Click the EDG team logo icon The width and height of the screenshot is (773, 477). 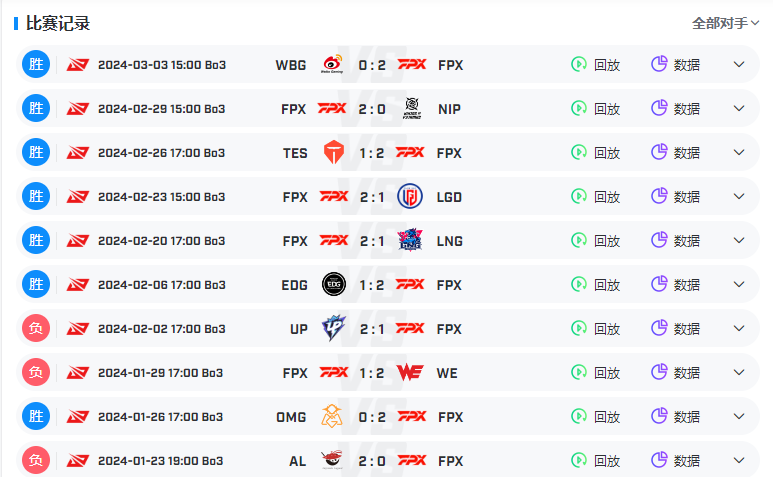[x=334, y=284]
